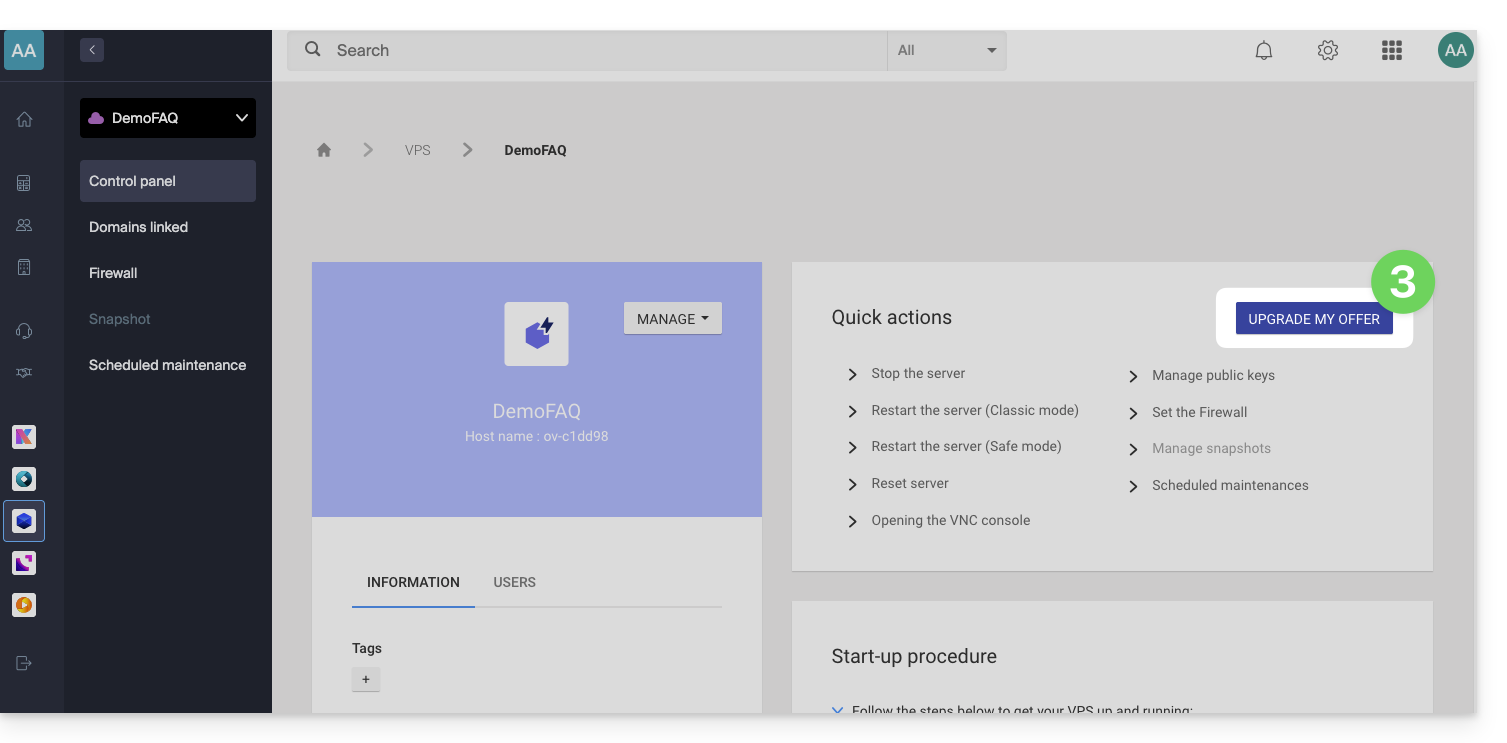Open settings gear icon in top bar

1328,50
